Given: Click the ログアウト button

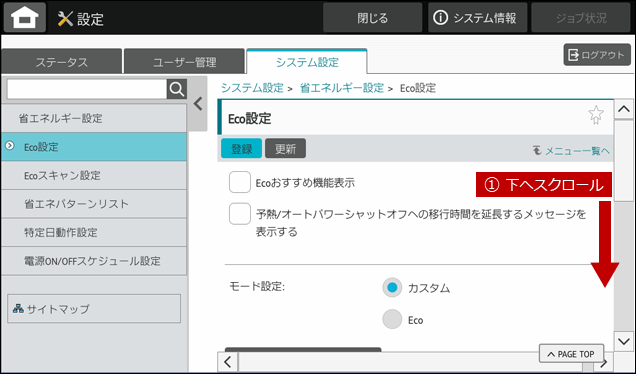Looking at the screenshot, I should coord(597,55).
